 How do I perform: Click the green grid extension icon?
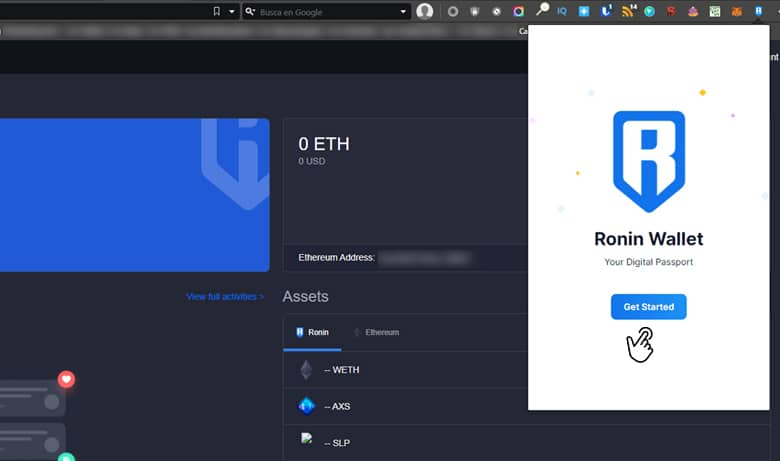click(715, 11)
